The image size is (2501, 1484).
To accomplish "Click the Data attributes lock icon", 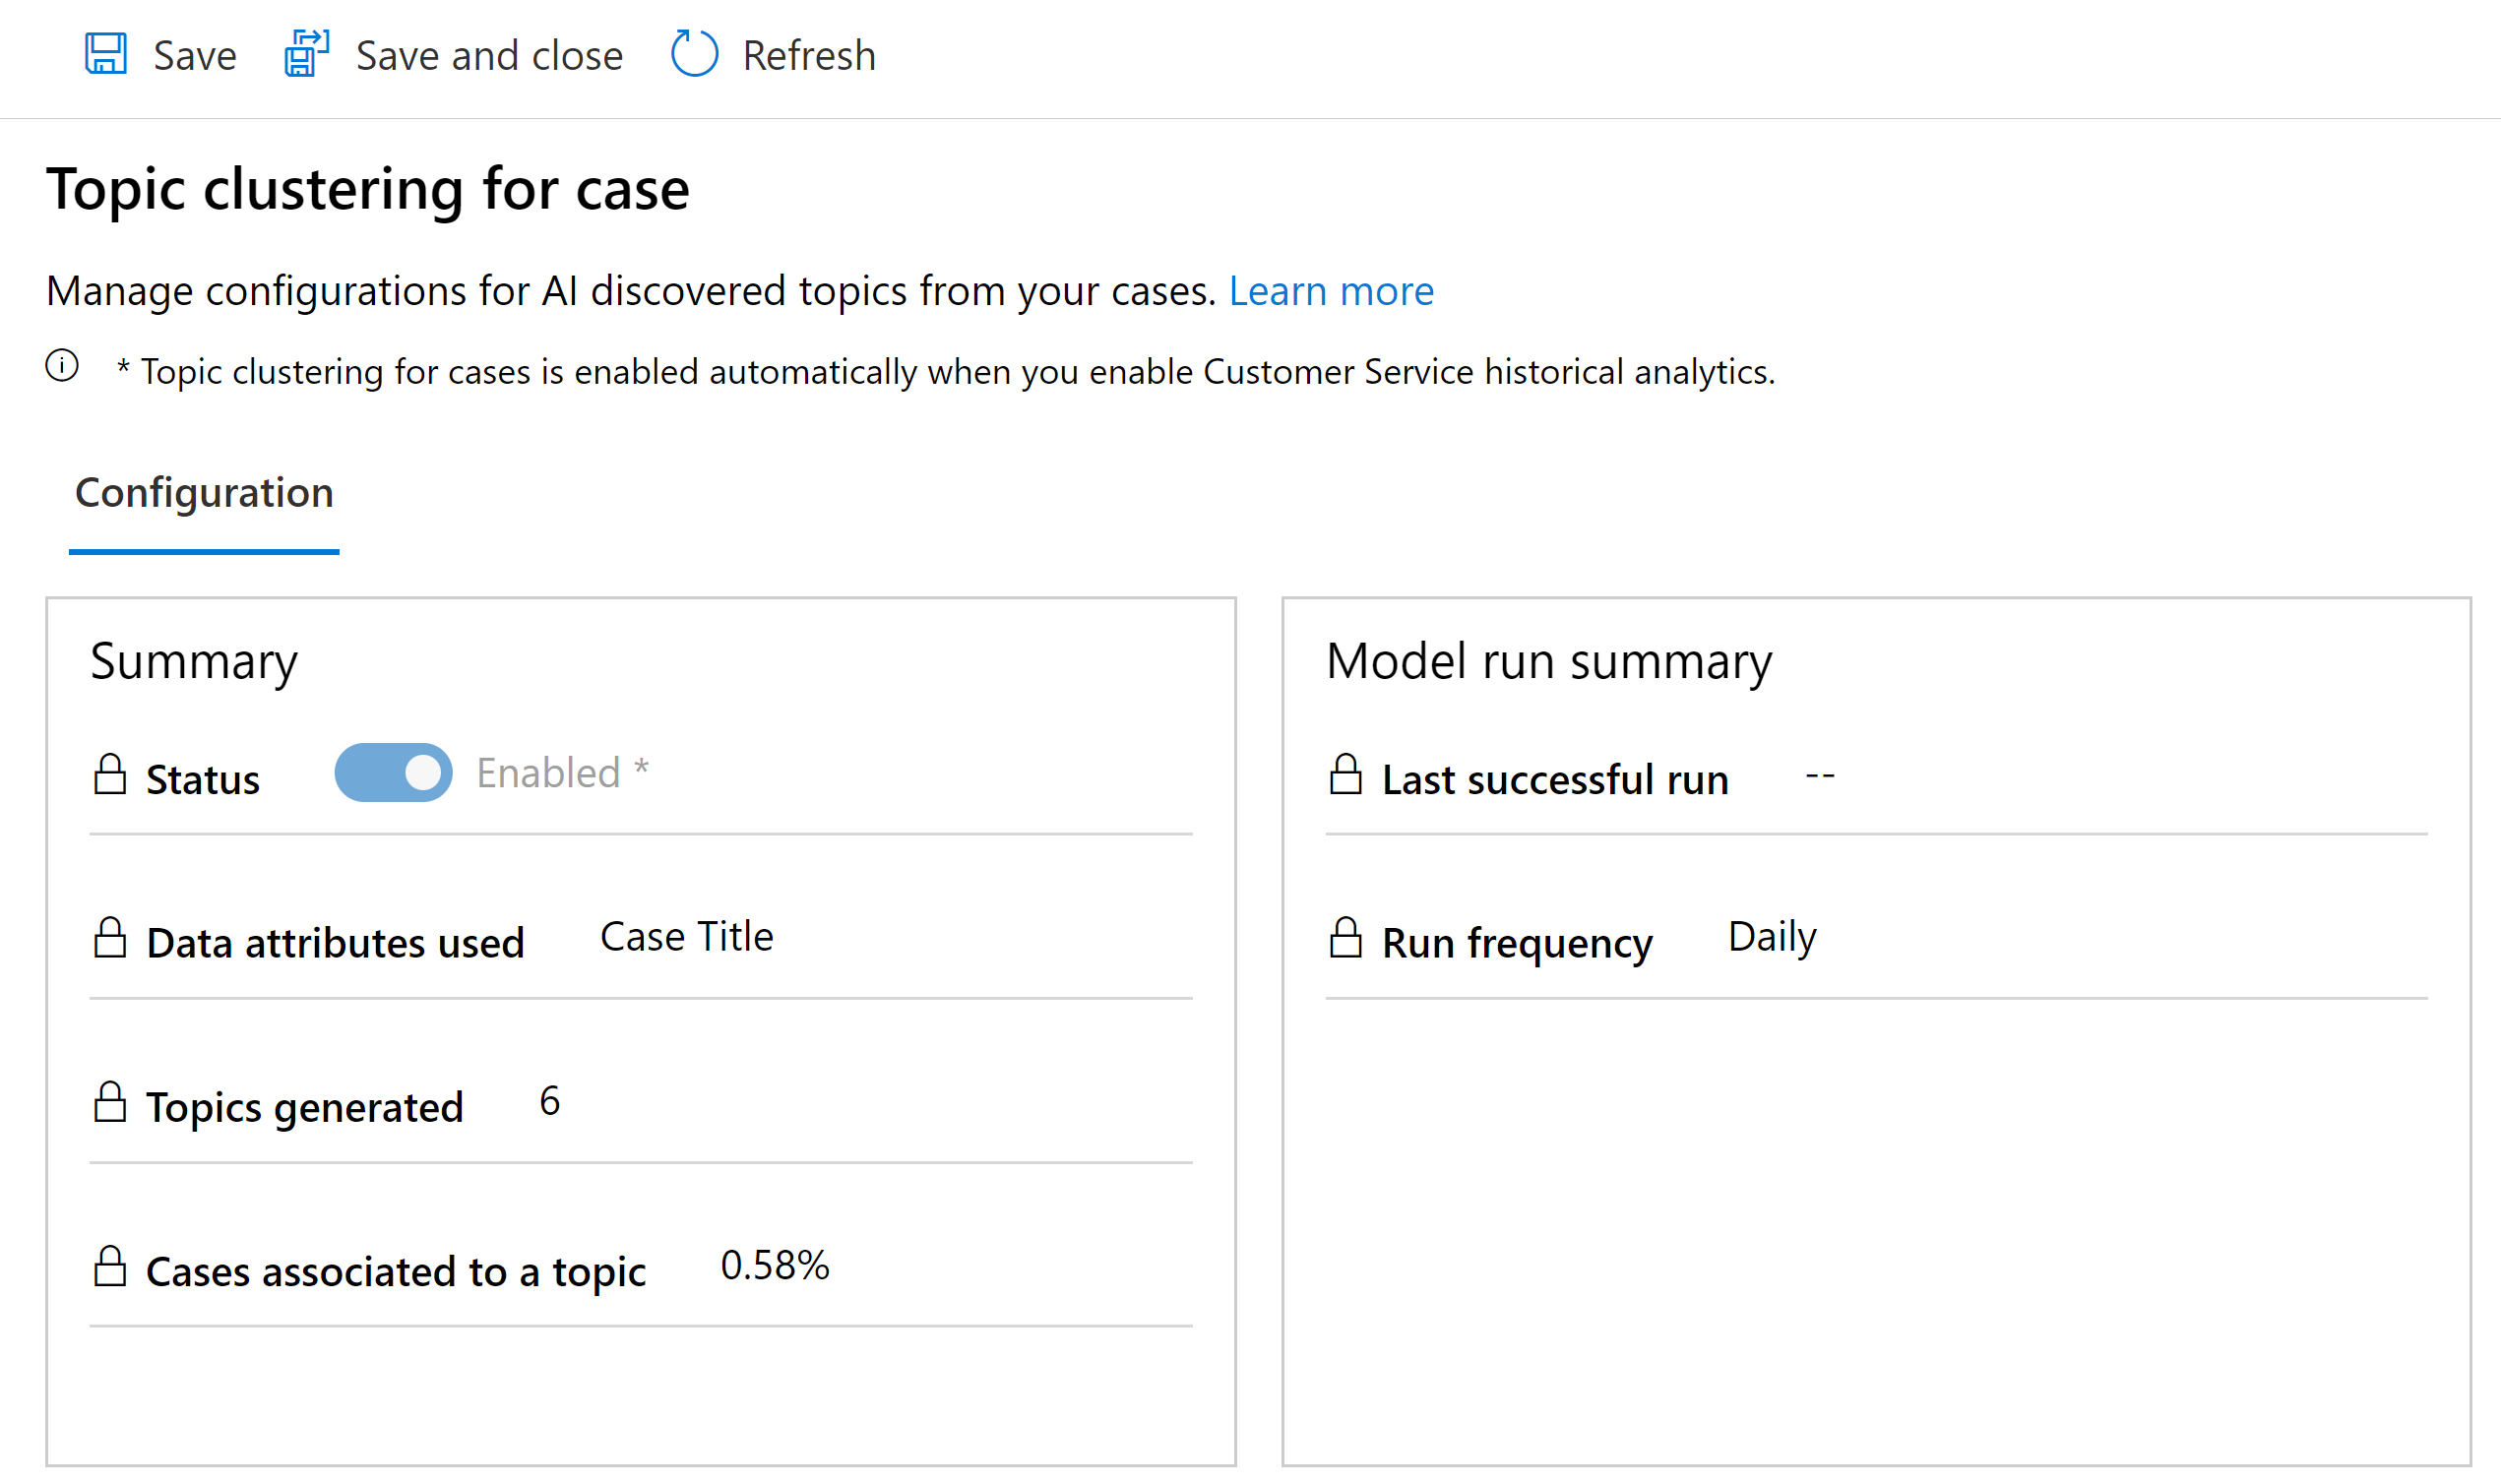I will pos(109,933).
